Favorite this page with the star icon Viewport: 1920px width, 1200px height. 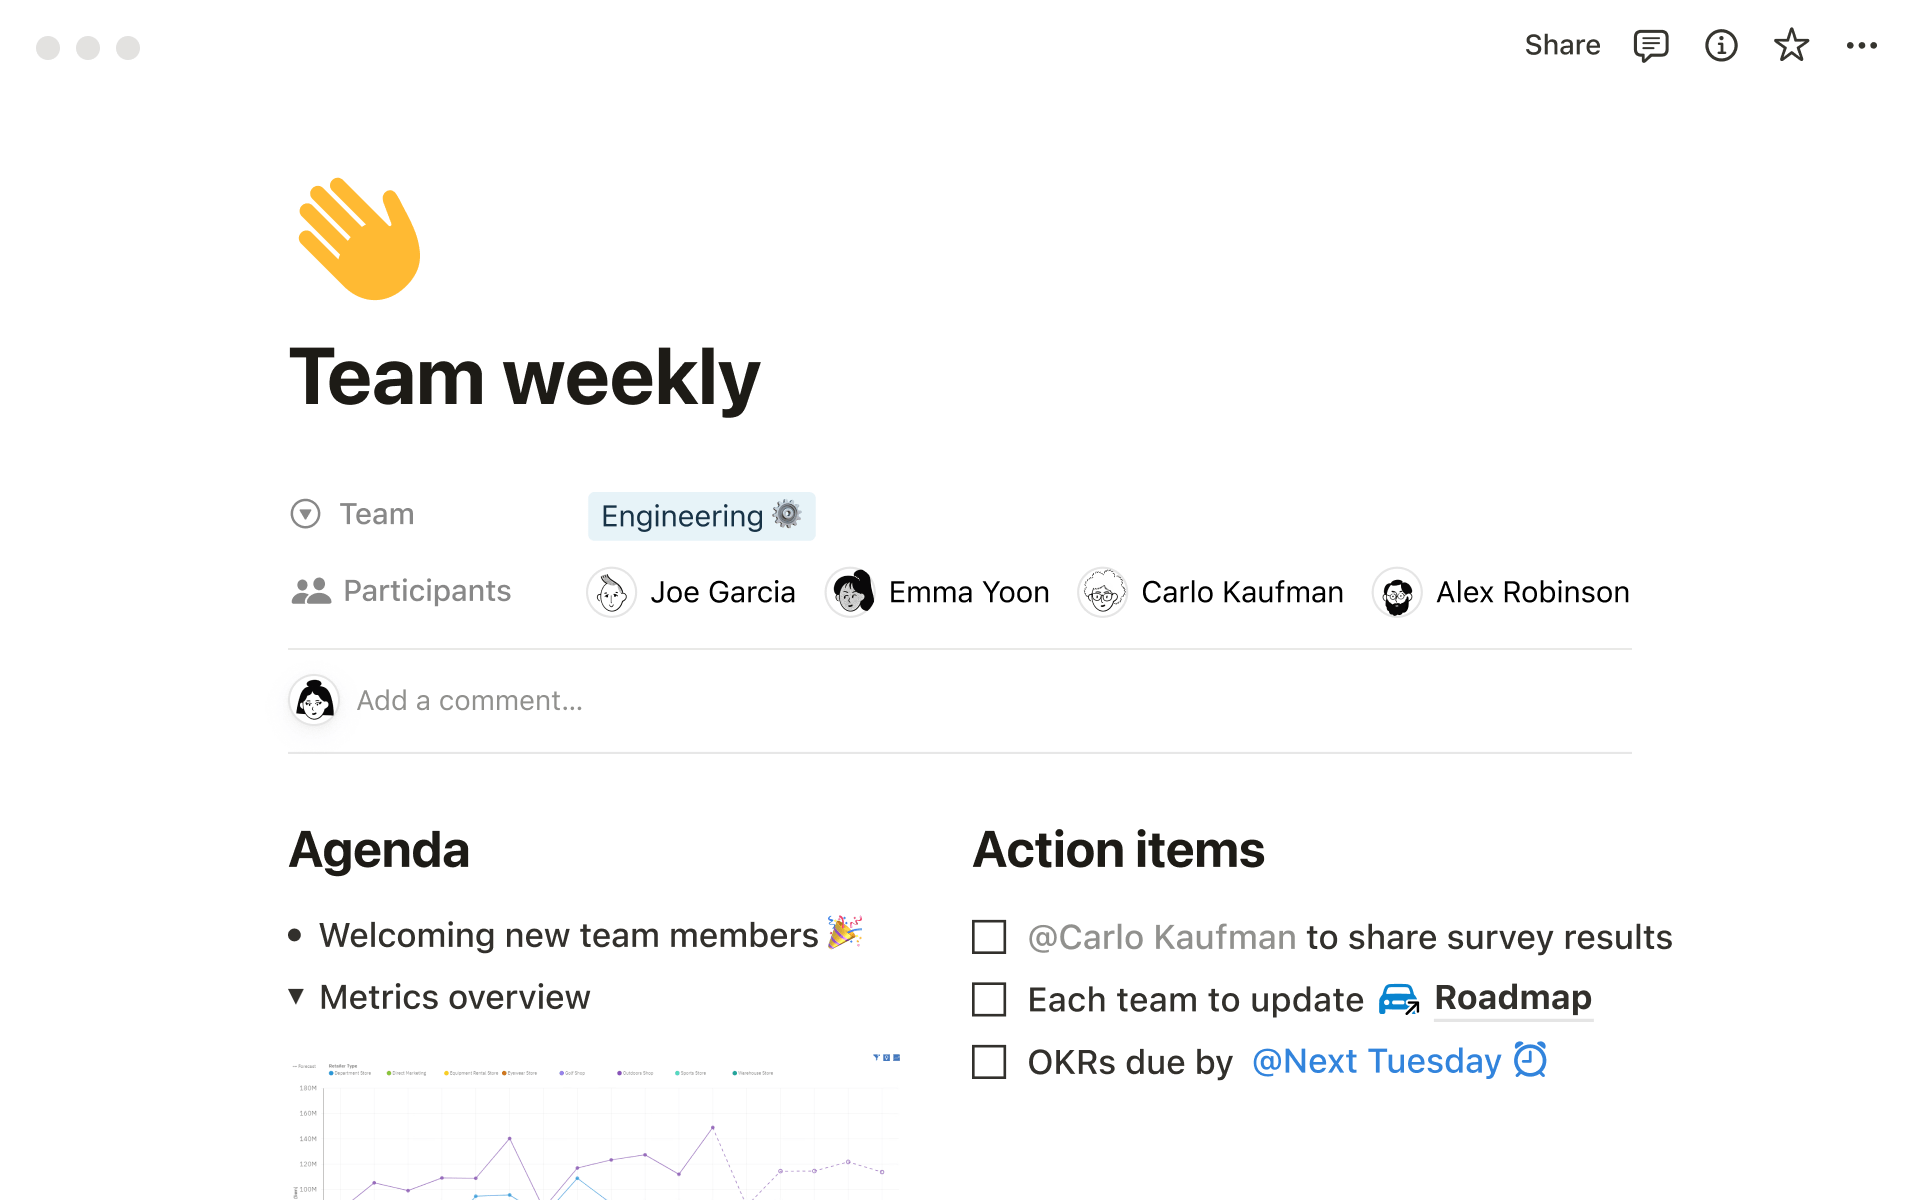point(1791,46)
